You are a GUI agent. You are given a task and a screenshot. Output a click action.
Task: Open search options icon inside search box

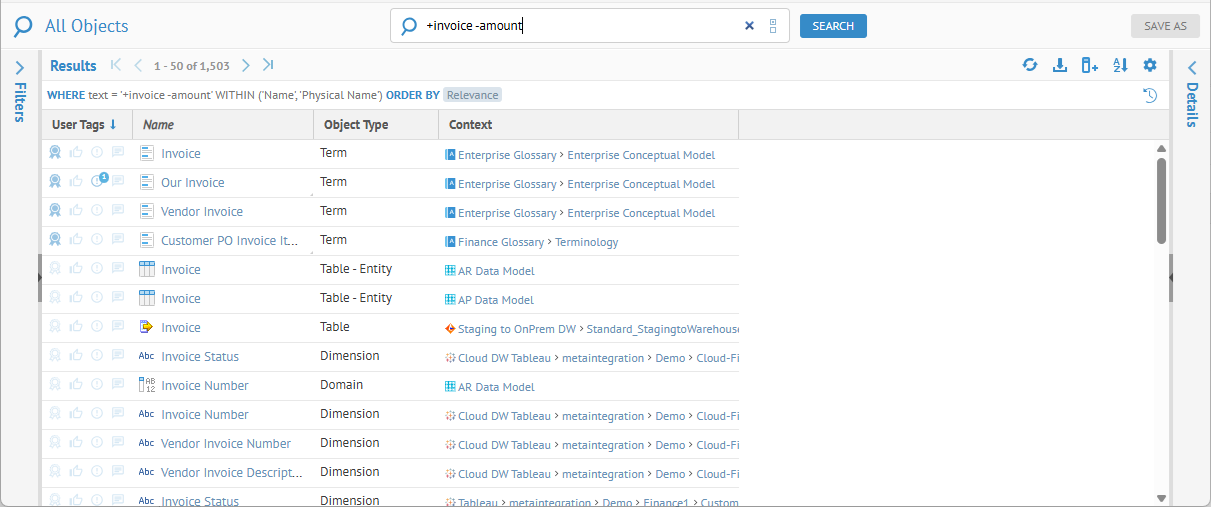[773, 26]
